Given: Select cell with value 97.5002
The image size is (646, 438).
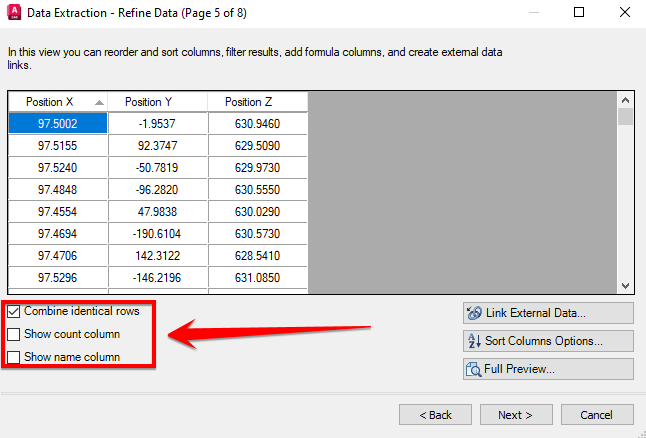Looking at the screenshot, I should coord(58,124).
